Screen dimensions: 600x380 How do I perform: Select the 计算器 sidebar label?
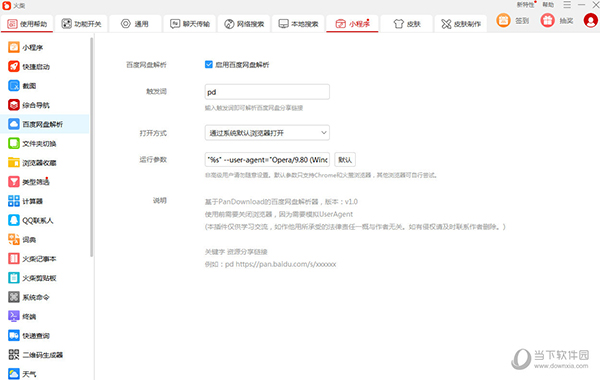pyautogui.click(x=33, y=201)
